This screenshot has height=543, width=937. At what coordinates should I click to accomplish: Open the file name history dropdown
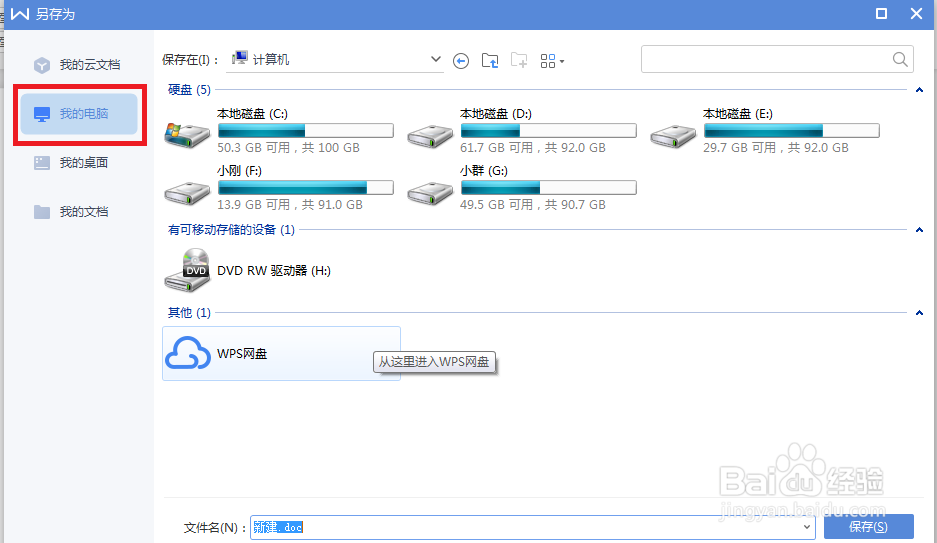(807, 527)
